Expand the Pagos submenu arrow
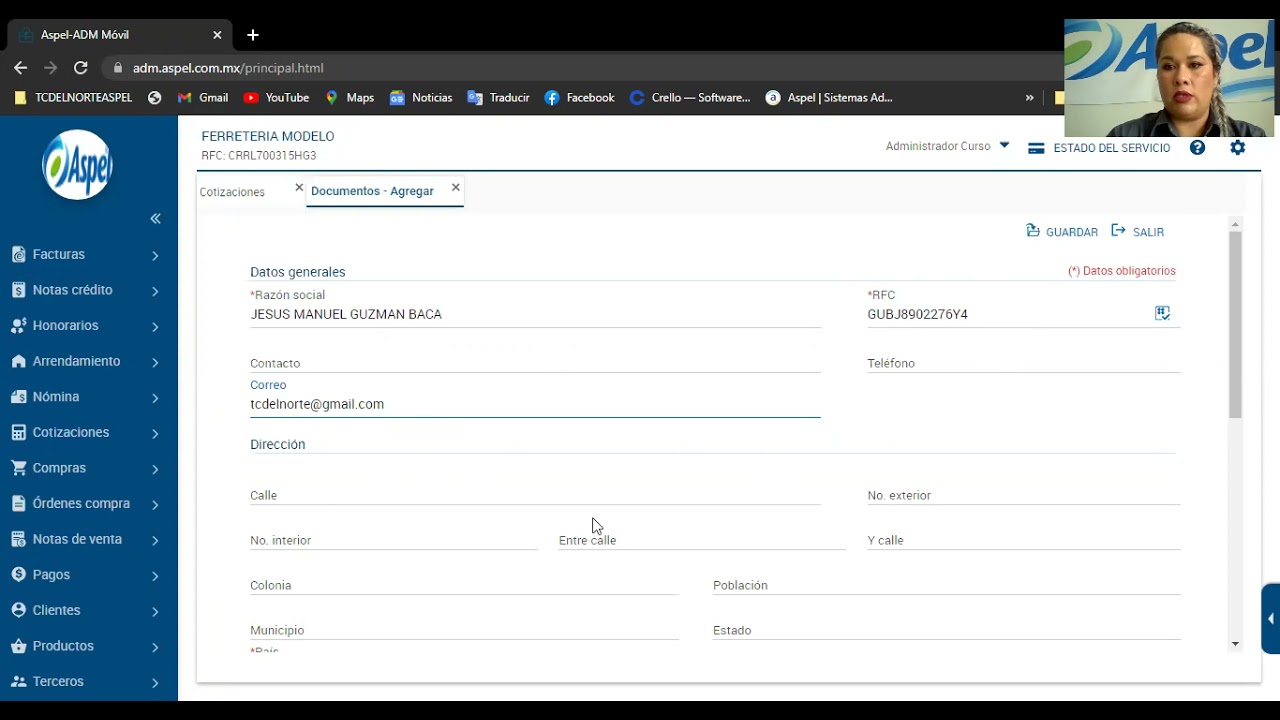The width and height of the screenshot is (1280, 720). (x=155, y=576)
